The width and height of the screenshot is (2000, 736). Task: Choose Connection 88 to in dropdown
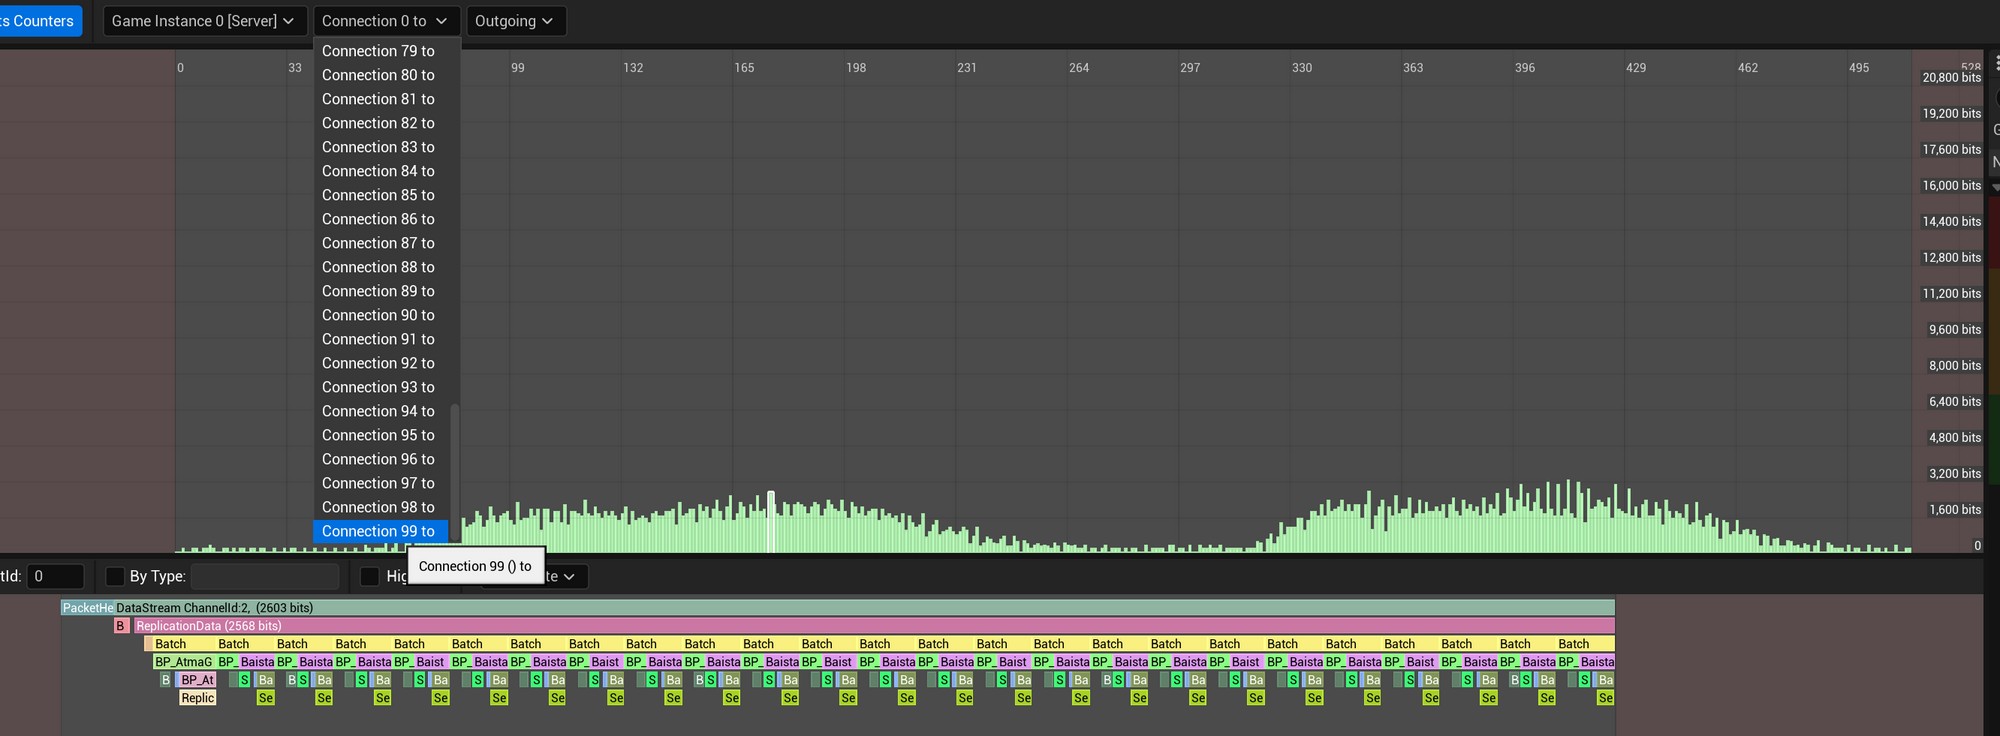coord(380,267)
